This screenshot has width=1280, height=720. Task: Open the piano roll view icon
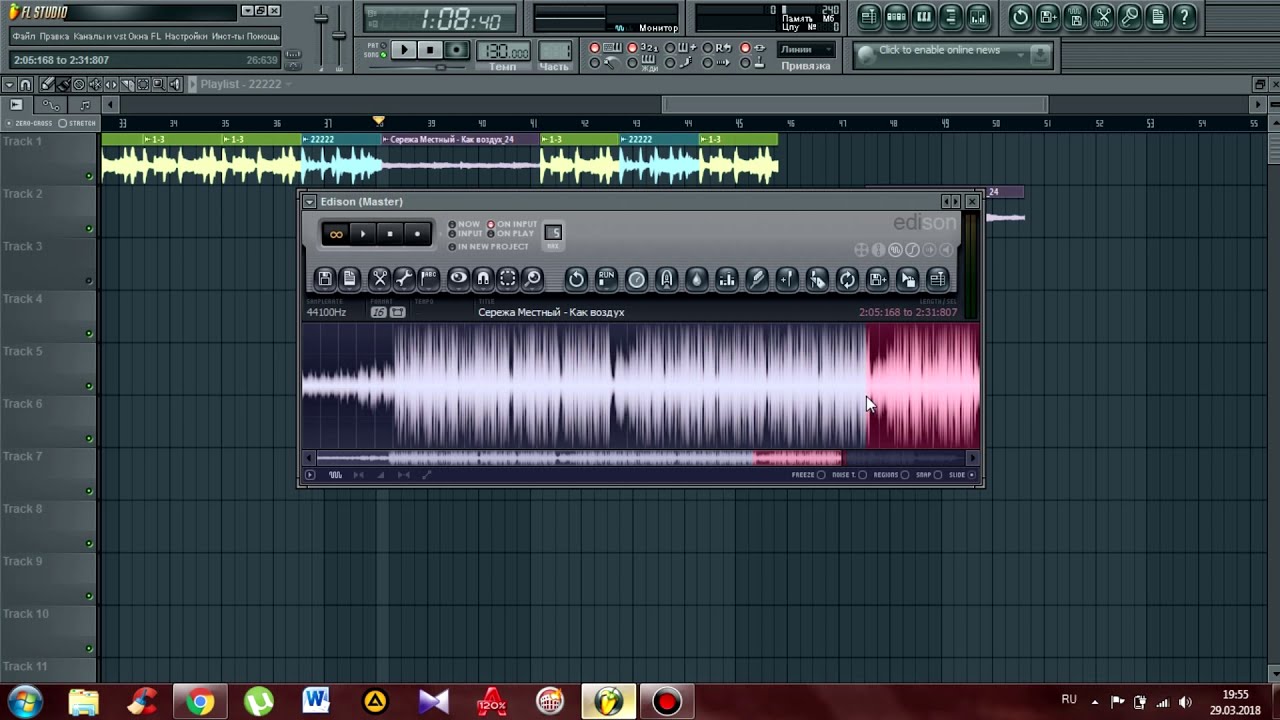tap(924, 17)
